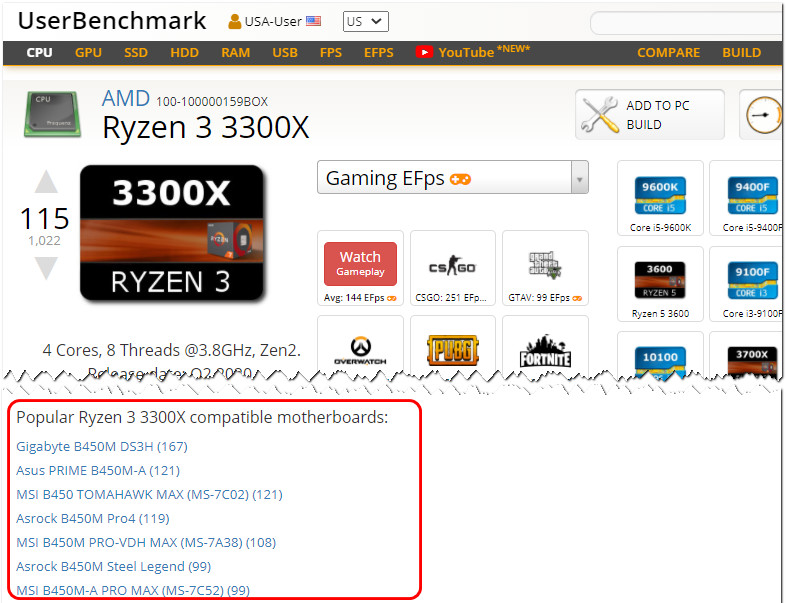Expand the Gaming EFps dropdown arrow

pos(579,177)
